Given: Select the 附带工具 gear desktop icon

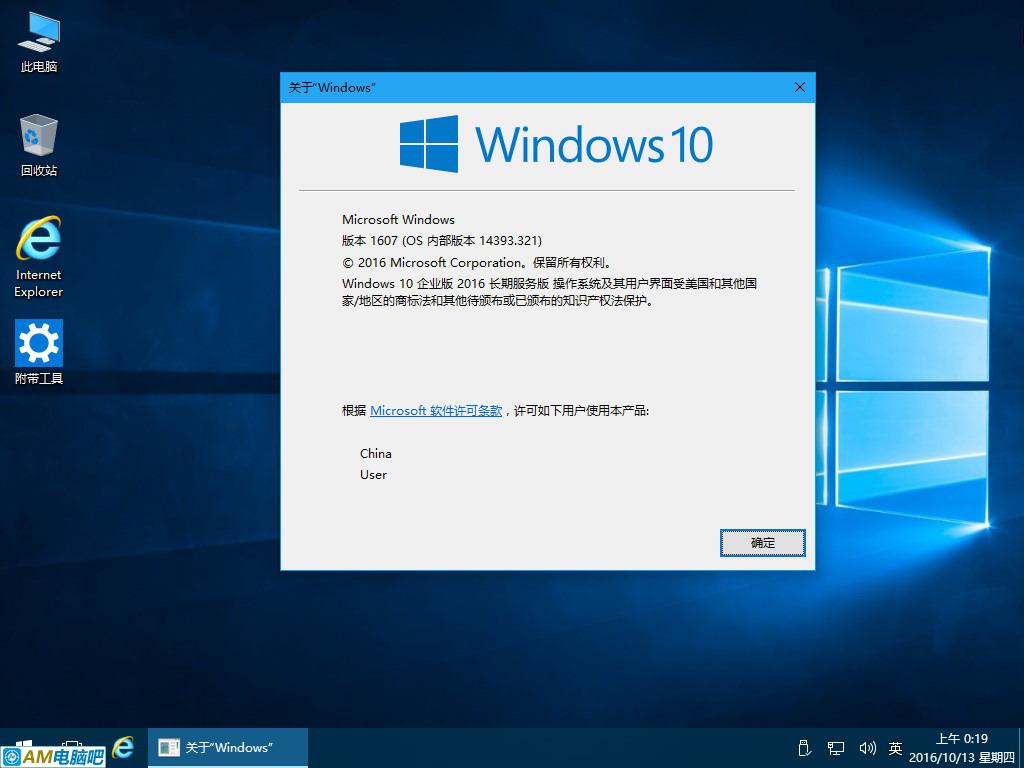Looking at the screenshot, I should tap(39, 352).
